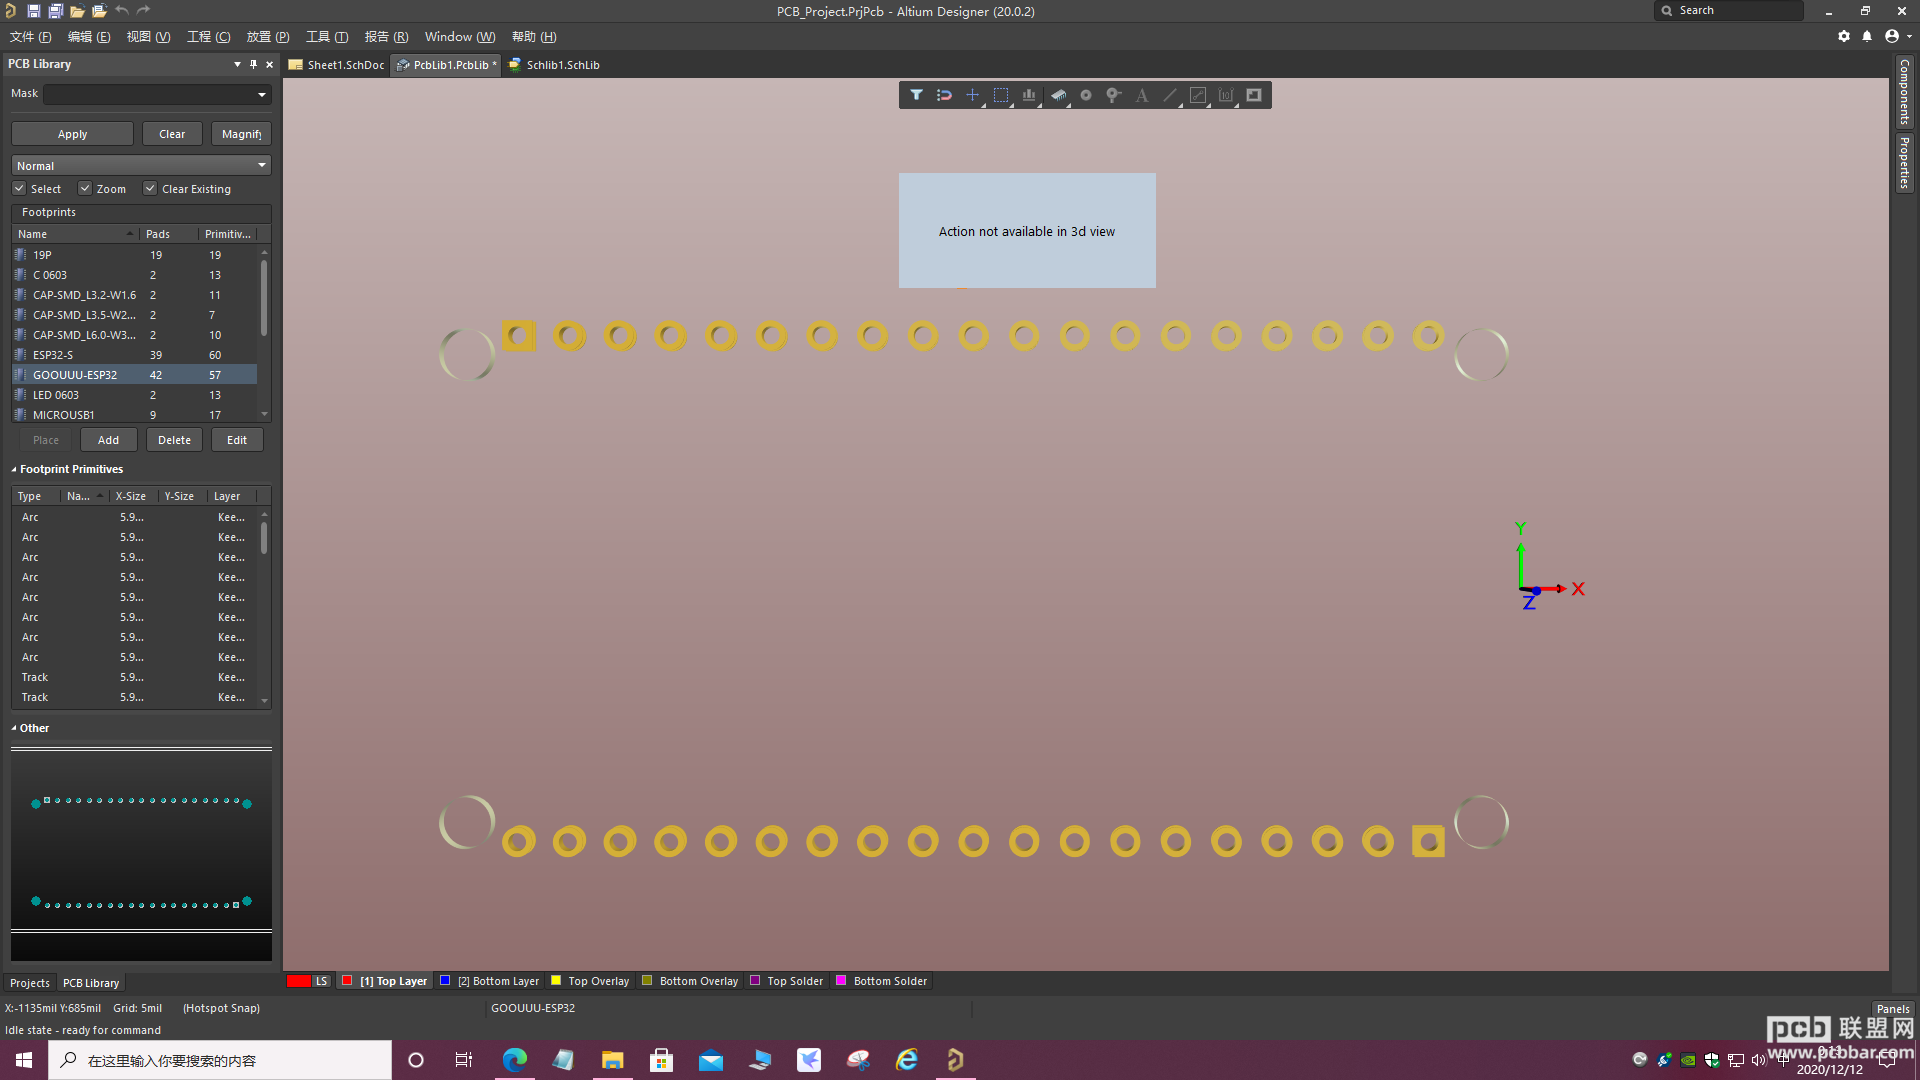Open account dropdown arrow at top right
The width and height of the screenshot is (1920, 1080).
[1909, 37]
